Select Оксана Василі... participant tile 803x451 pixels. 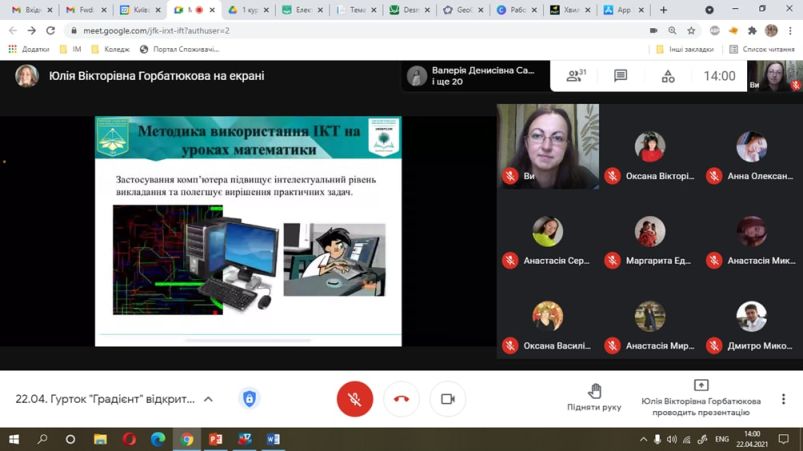[x=547, y=316]
